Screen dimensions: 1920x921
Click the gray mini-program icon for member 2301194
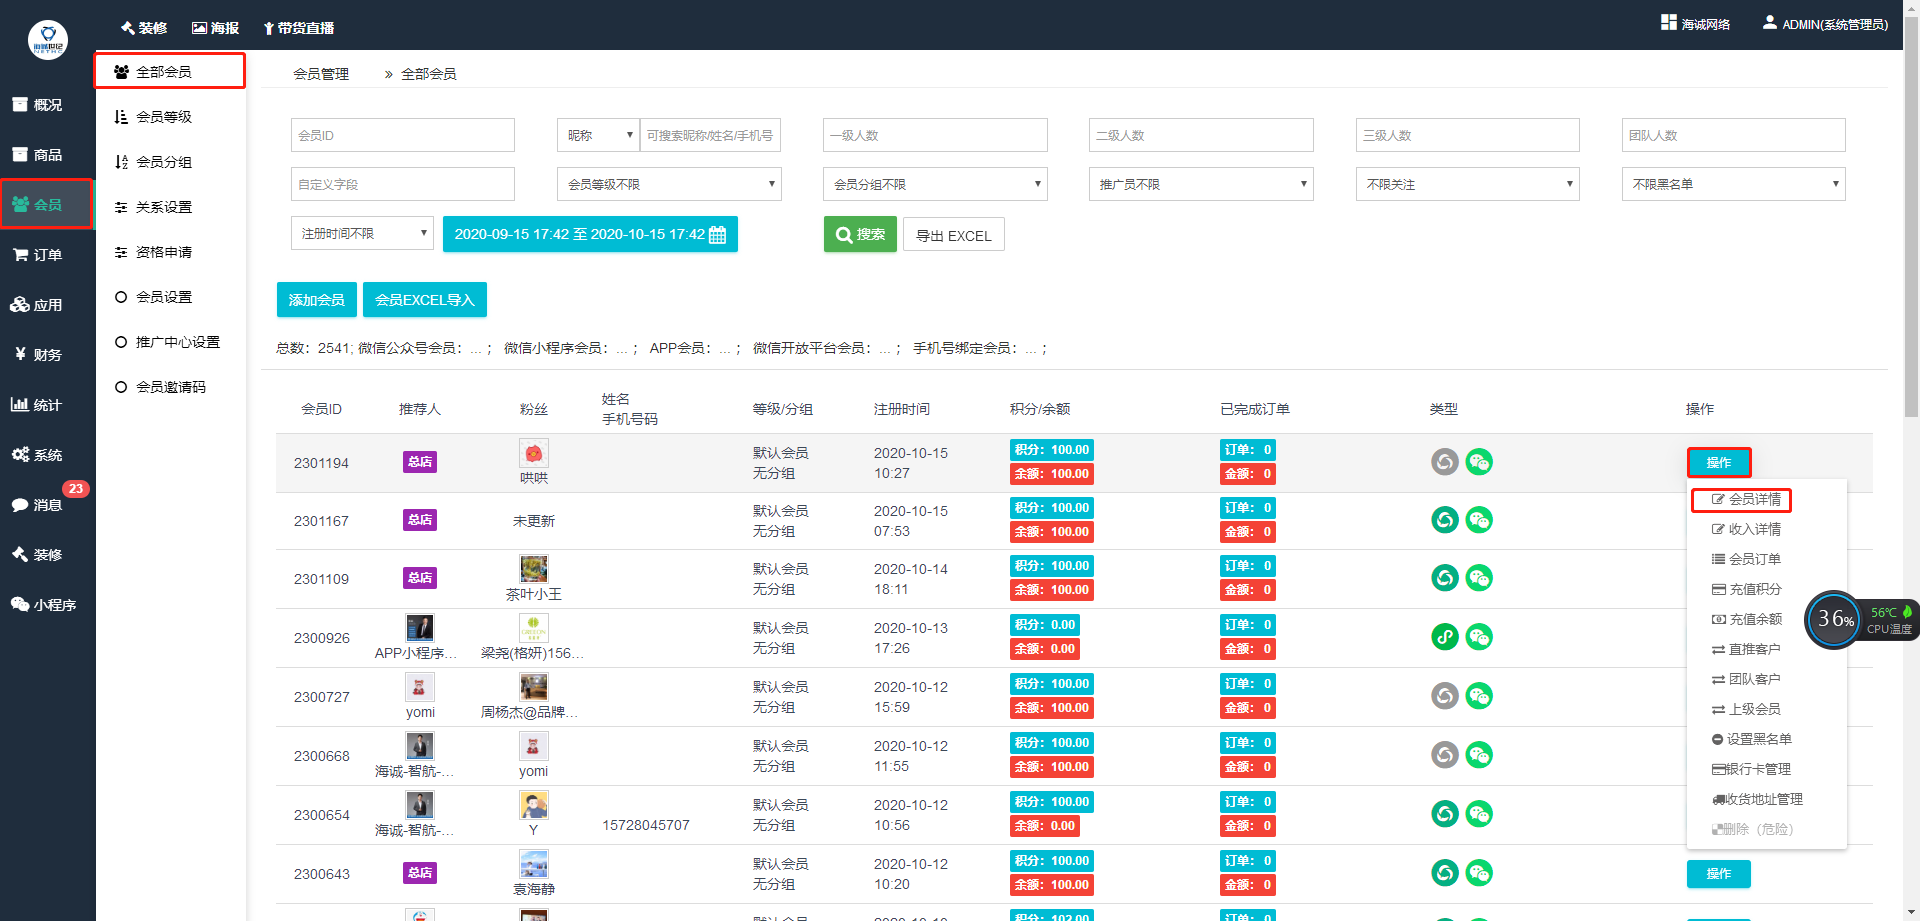1445,462
